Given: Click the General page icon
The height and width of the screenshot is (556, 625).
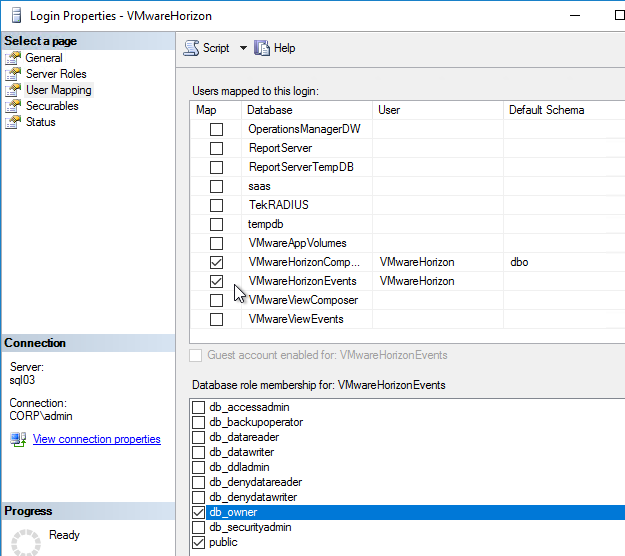Looking at the screenshot, I should point(13,58).
